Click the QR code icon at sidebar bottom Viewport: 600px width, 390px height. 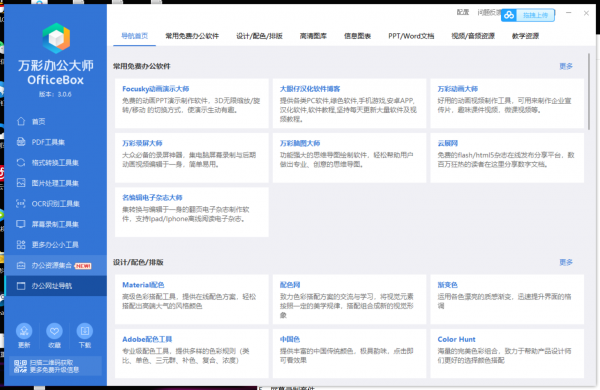(x=20, y=366)
